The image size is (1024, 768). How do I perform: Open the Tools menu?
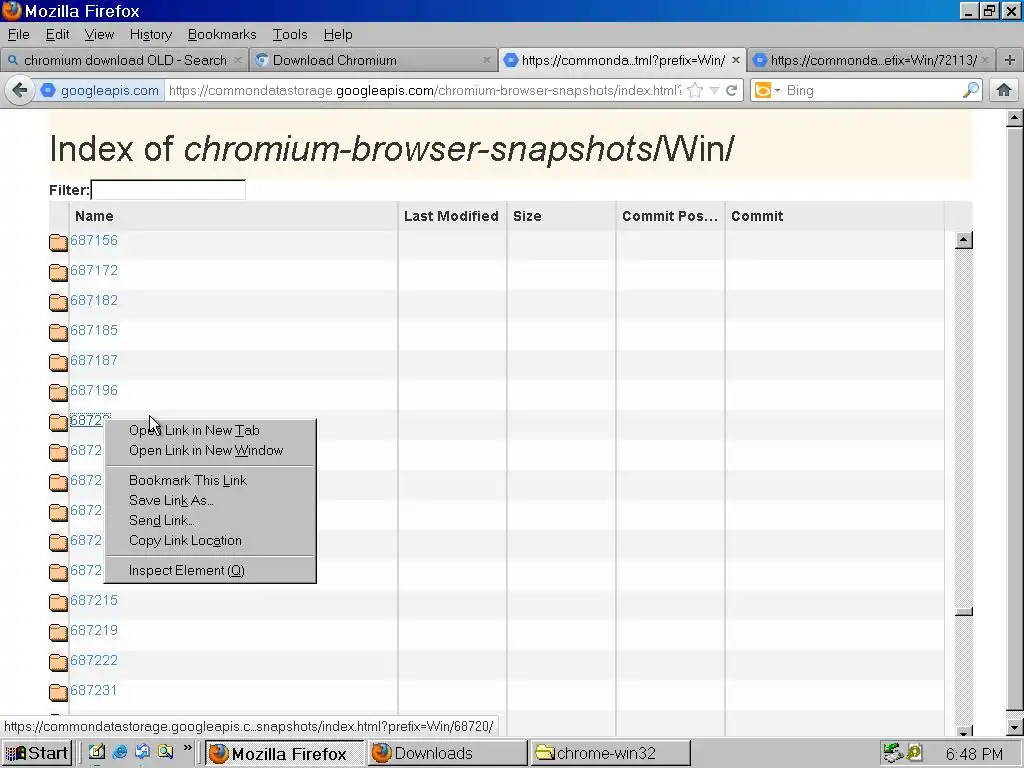click(x=290, y=35)
